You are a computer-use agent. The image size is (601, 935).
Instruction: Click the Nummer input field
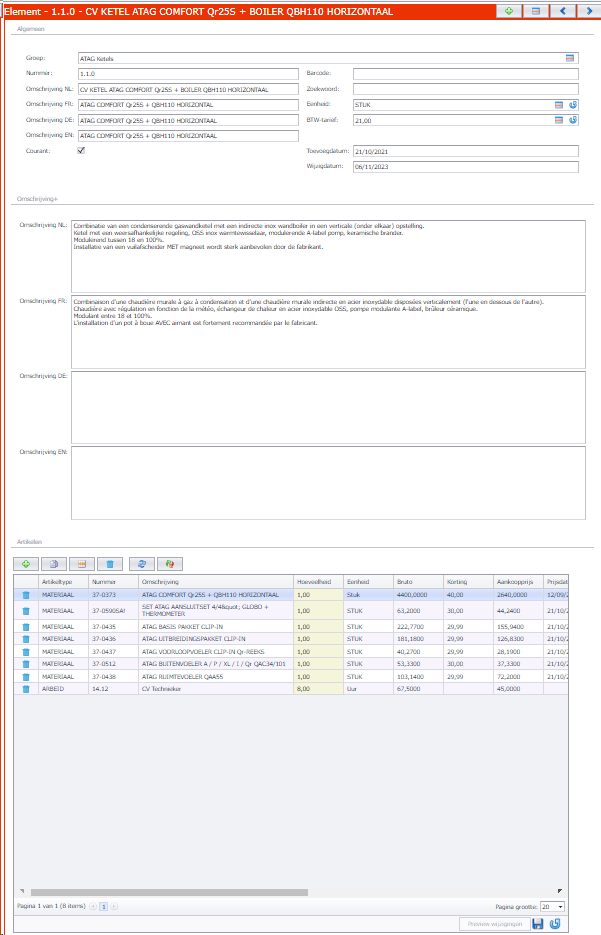188,73
